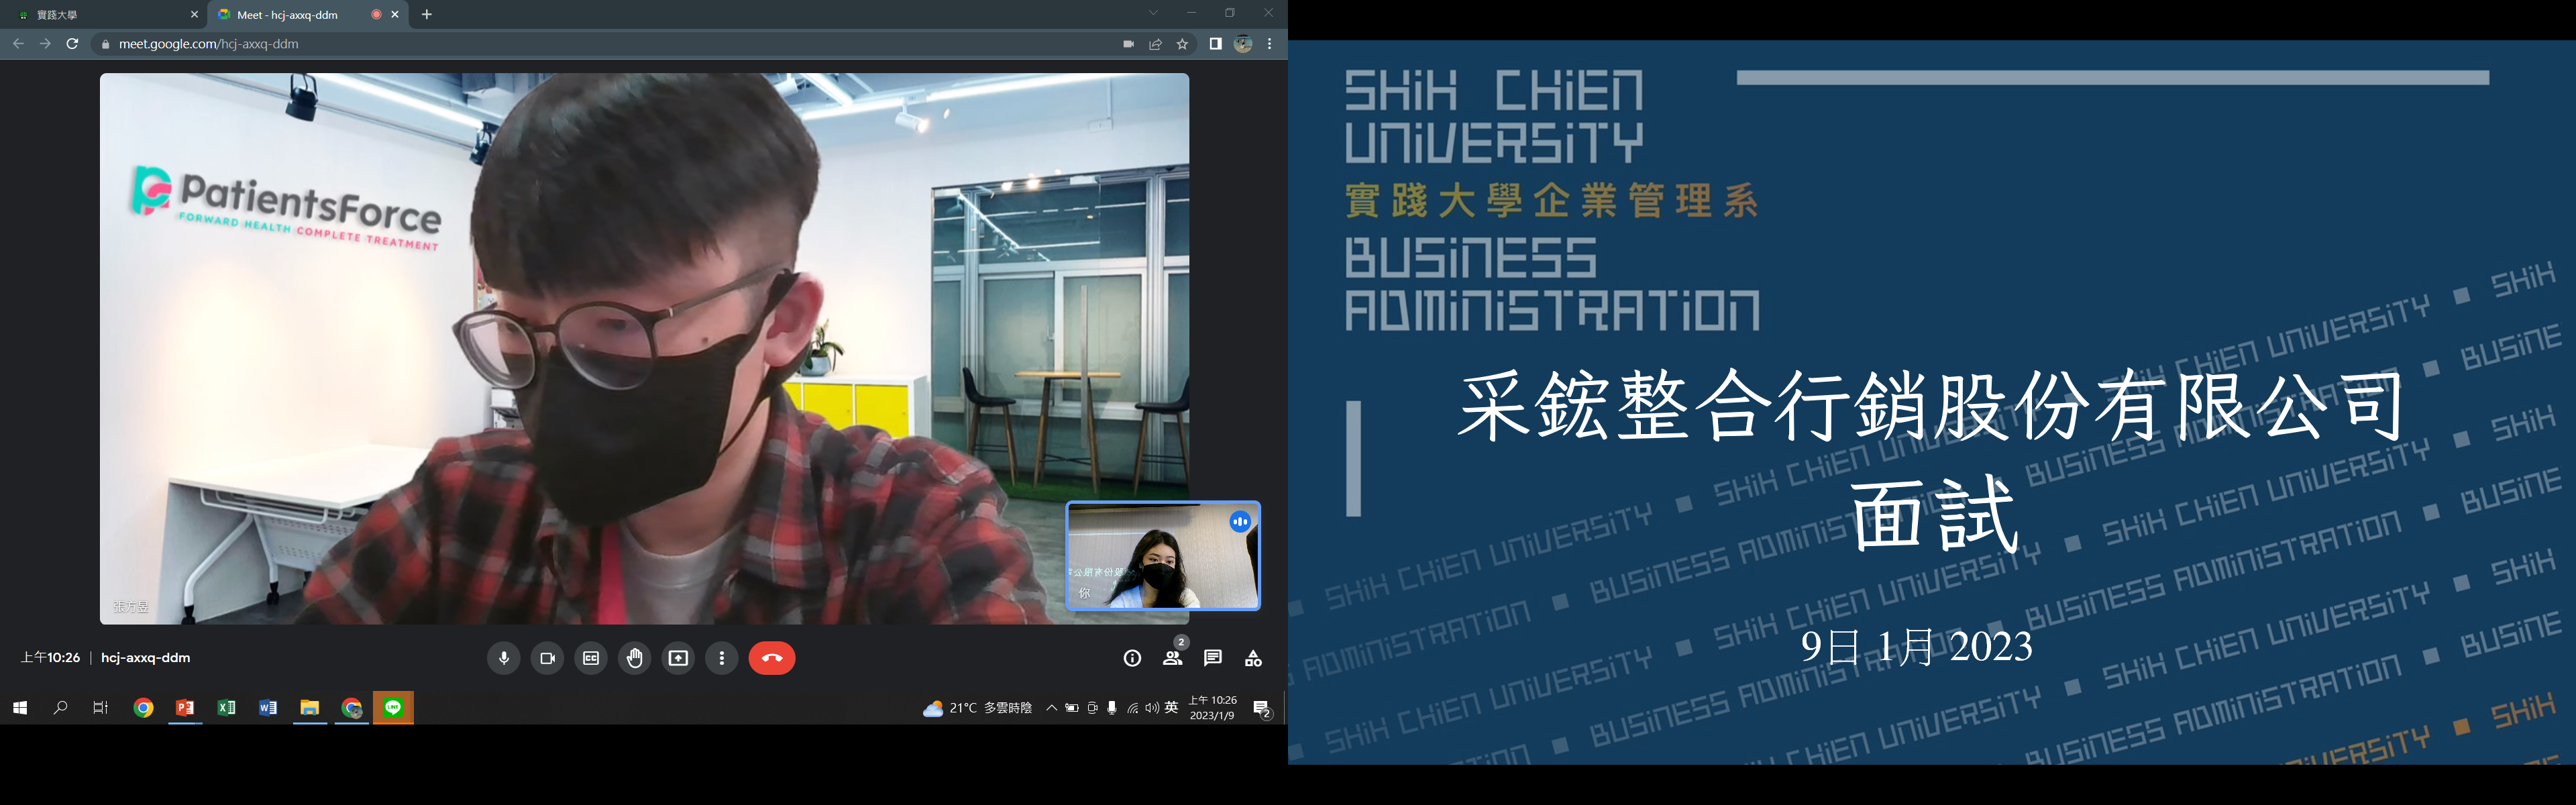Open Meet's three-dot more options menu
The width and height of the screenshot is (2576, 805).
point(722,658)
